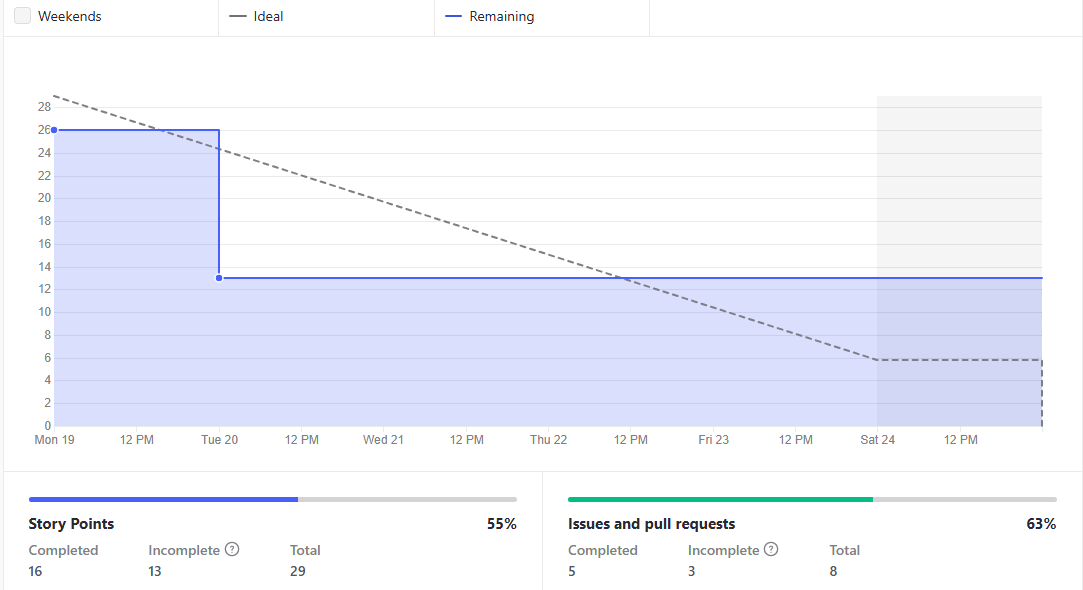Click the Wed 21 axis label
The height and width of the screenshot is (590, 1083).
pos(383,440)
